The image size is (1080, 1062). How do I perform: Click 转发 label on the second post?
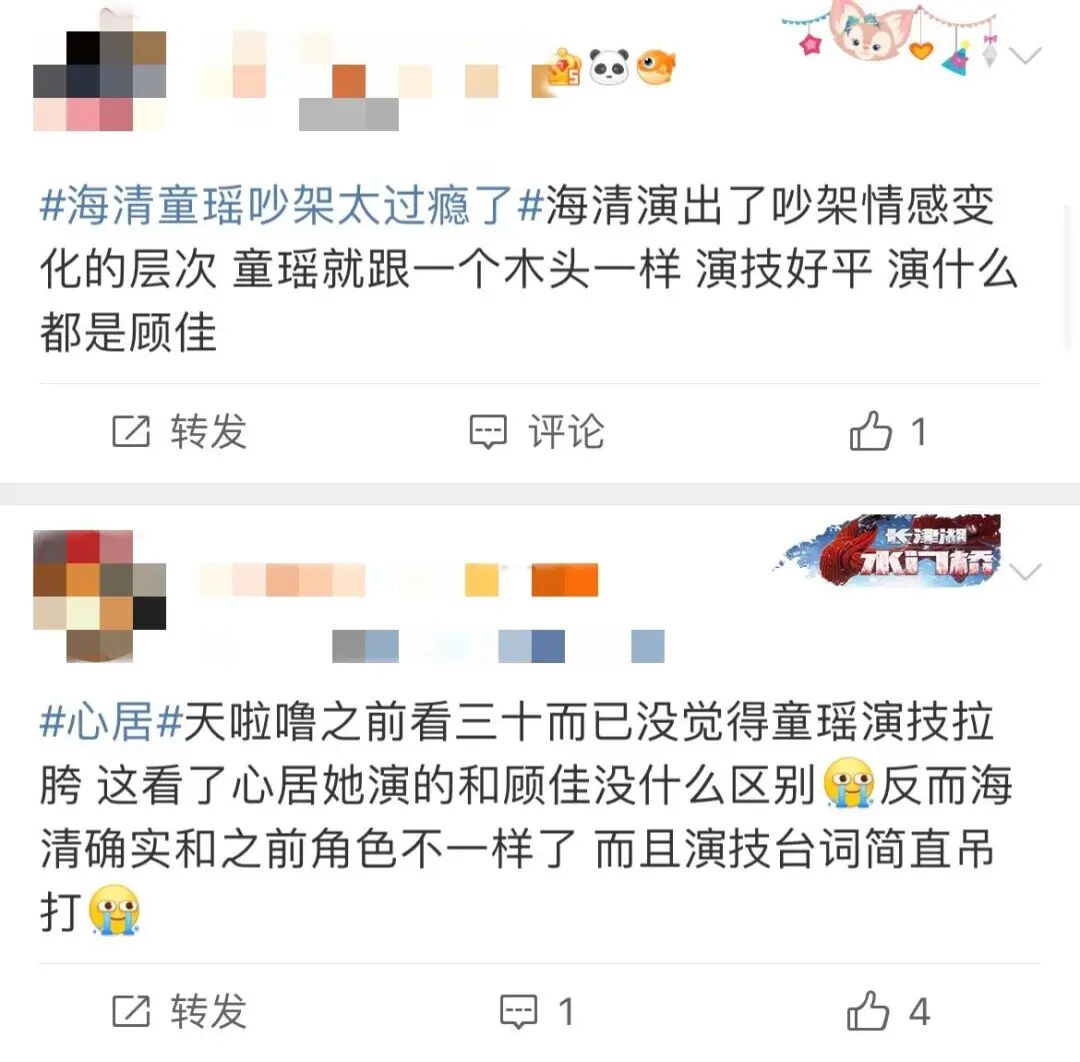[209, 1012]
